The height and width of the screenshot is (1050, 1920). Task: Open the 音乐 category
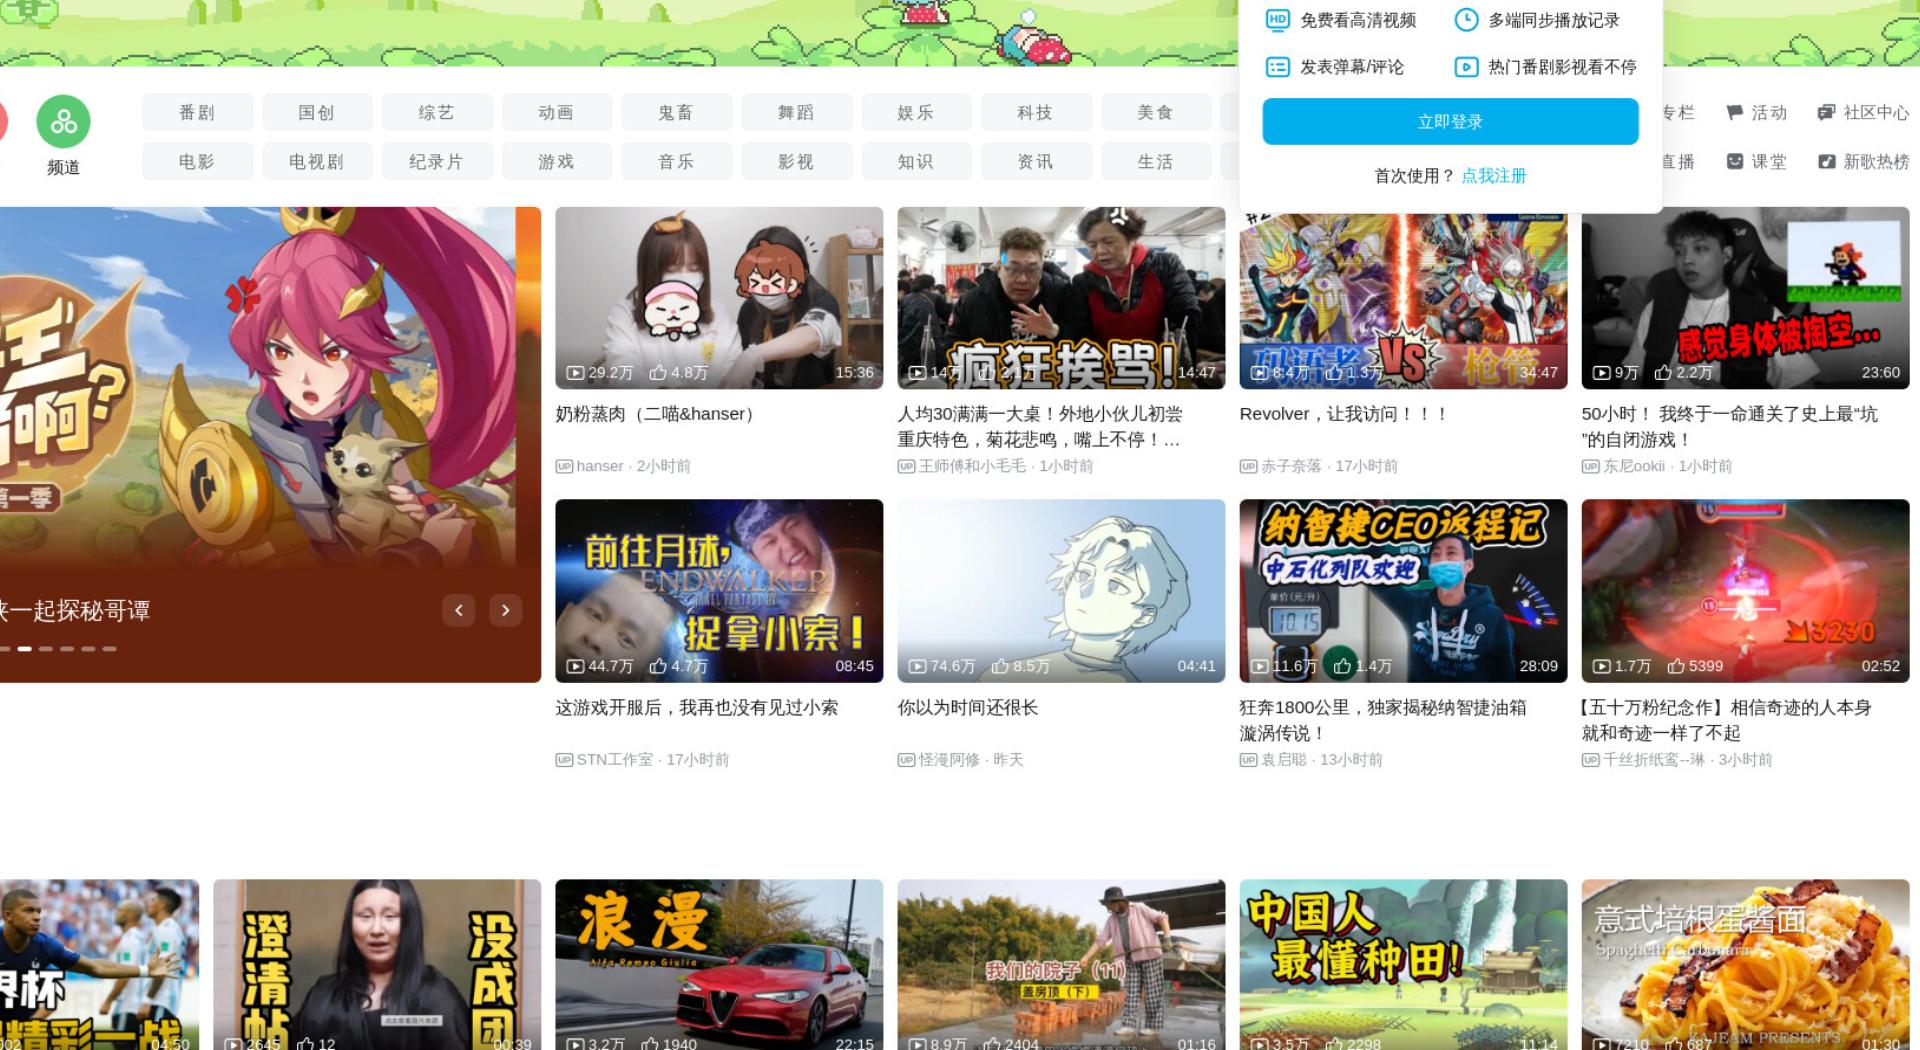coord(677,161)
